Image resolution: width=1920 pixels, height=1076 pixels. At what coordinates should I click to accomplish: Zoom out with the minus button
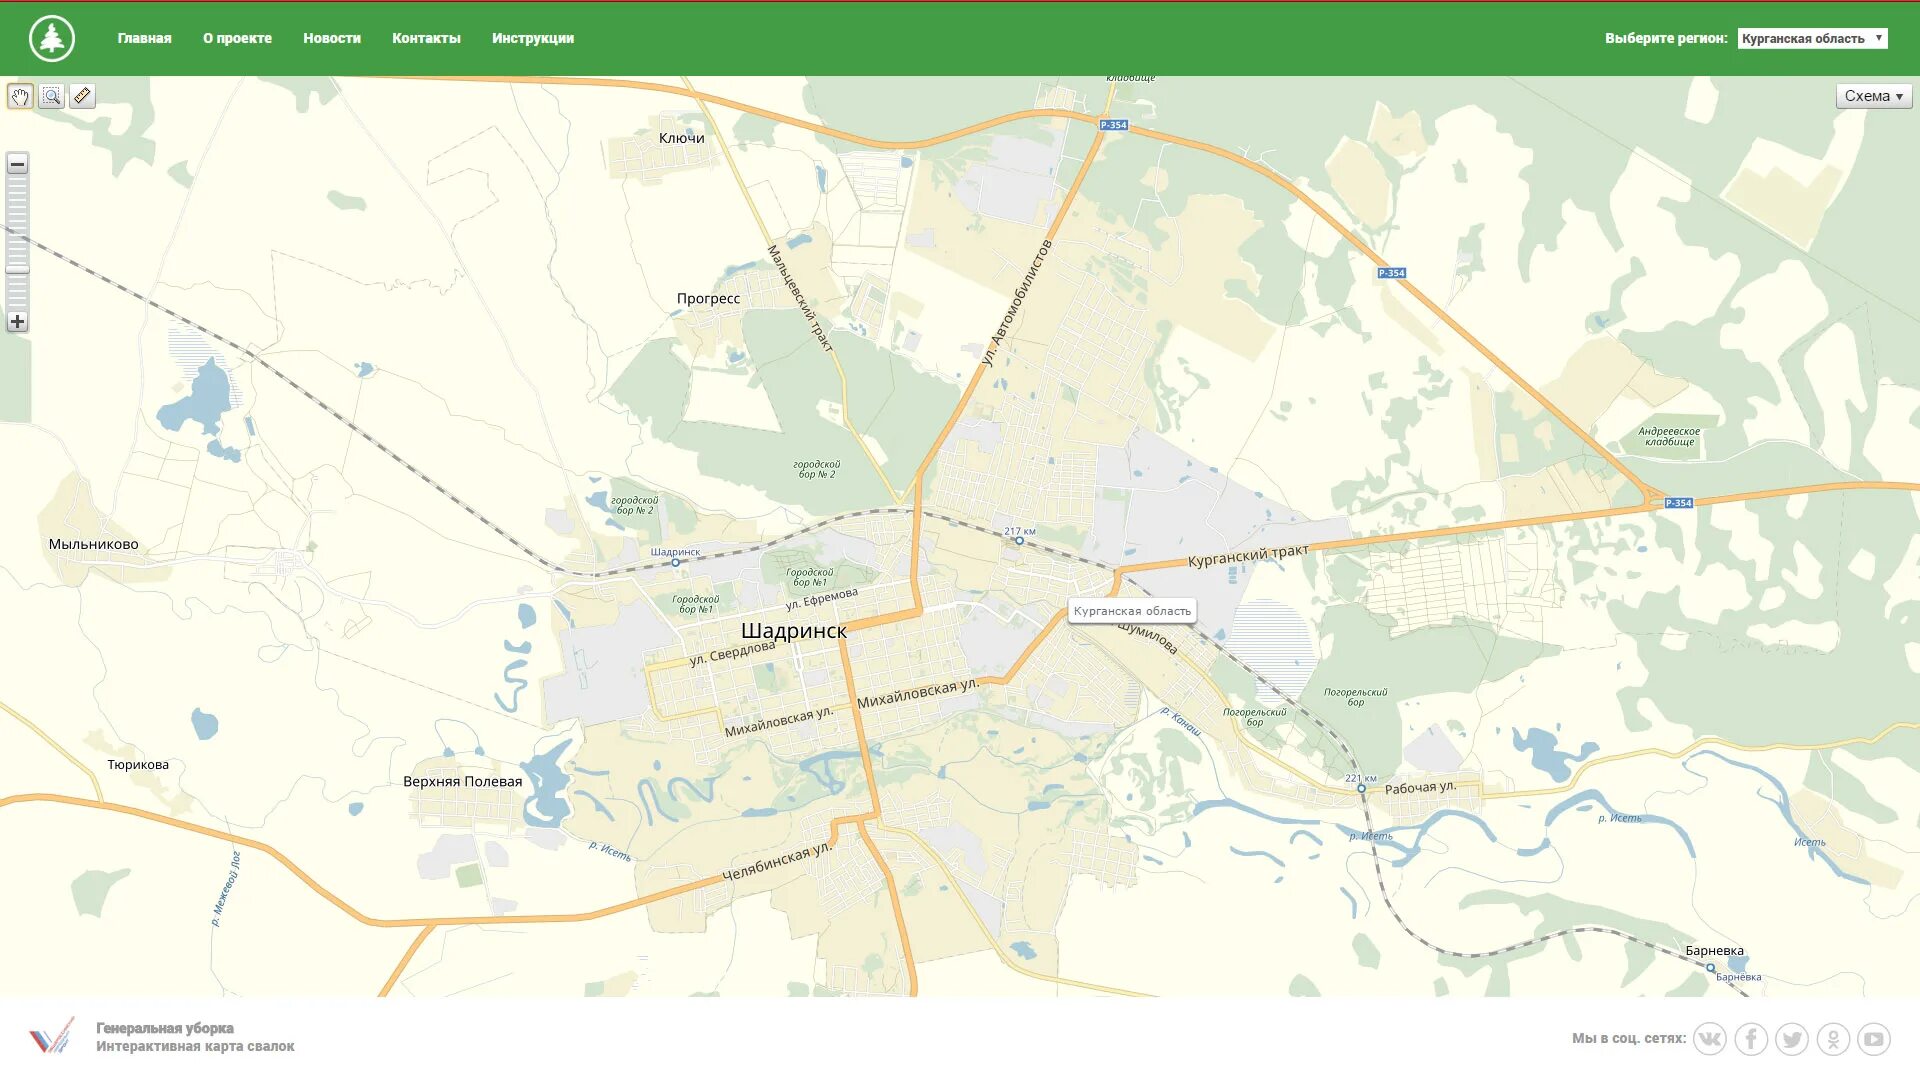click(17, 164)
